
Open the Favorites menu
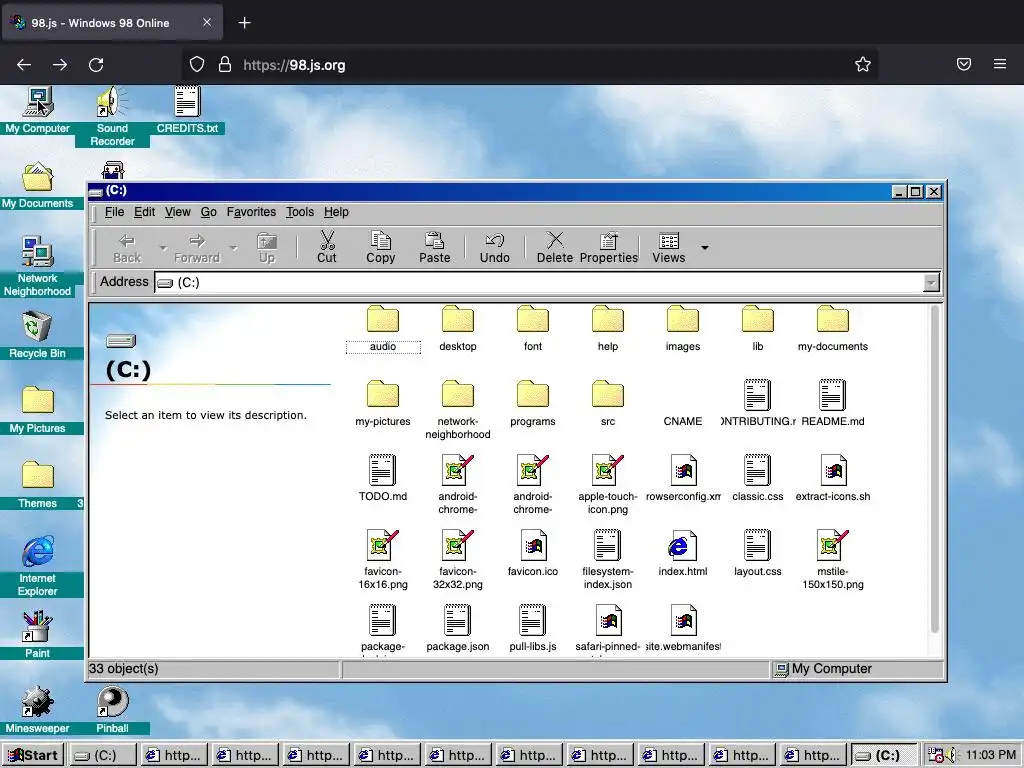click(251, 212)
